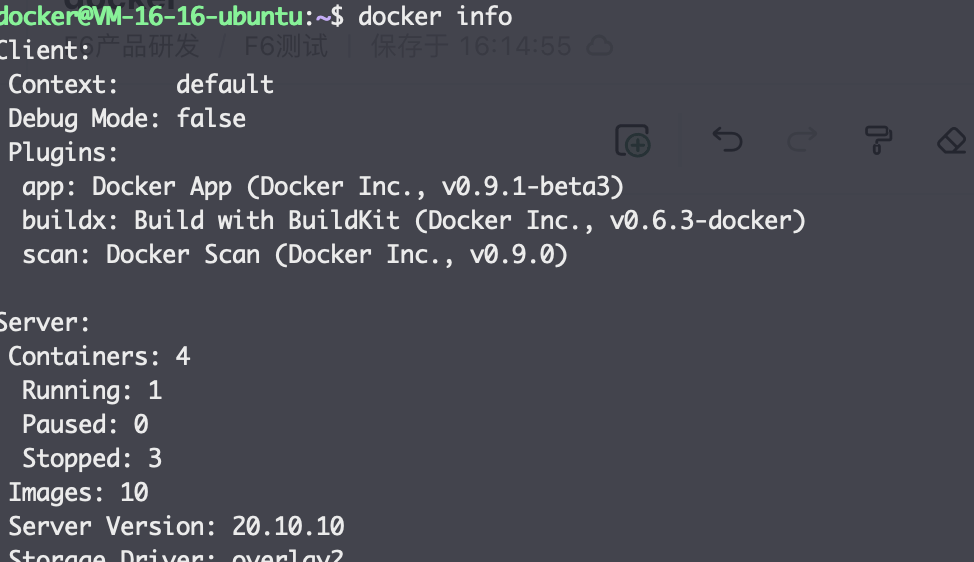
Task: Open the F6测试 breadcrumb item
Action: (286, 46)
